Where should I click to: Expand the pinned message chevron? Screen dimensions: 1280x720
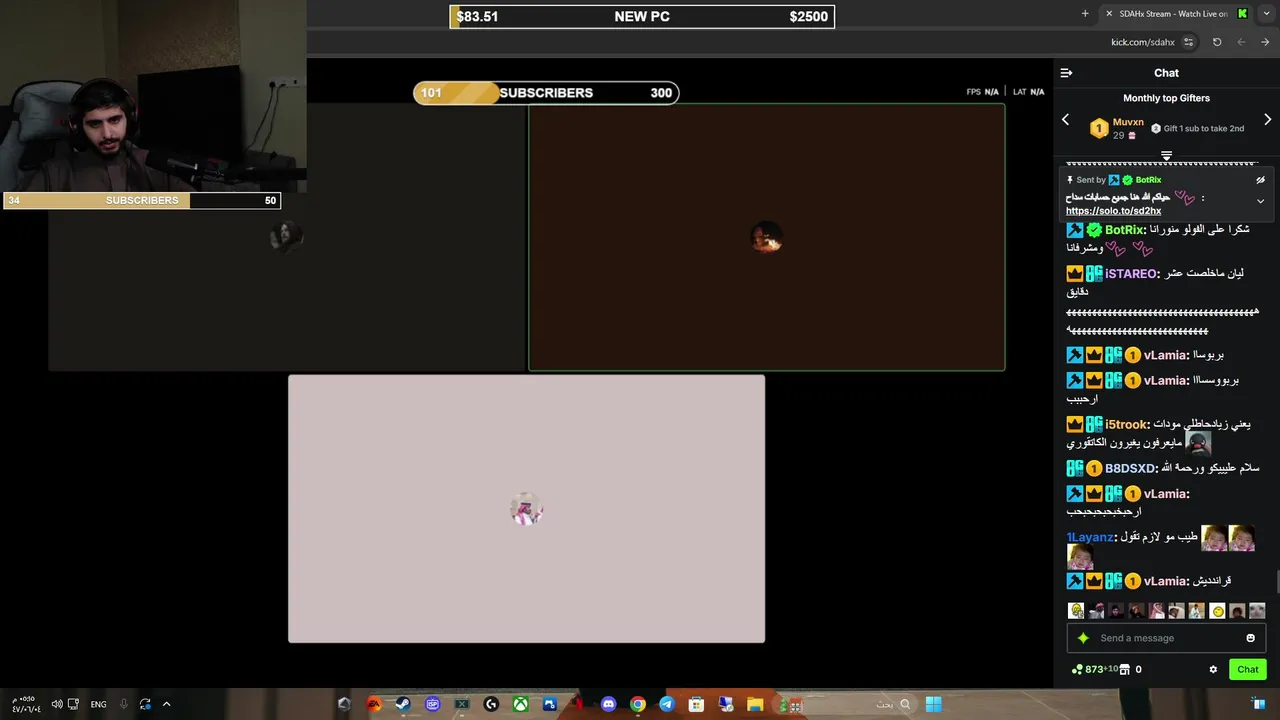pos(1260,201)
